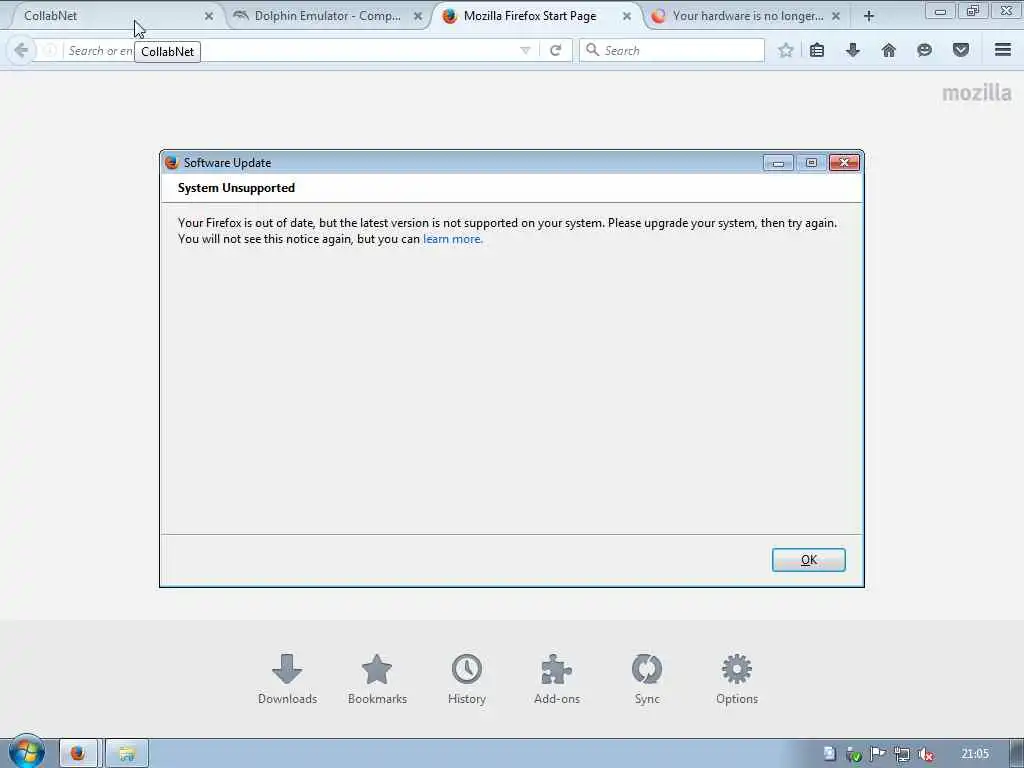The image size is (1024, 768).
Task: Open Add-ons from the start page
Action: coord(557,679)
